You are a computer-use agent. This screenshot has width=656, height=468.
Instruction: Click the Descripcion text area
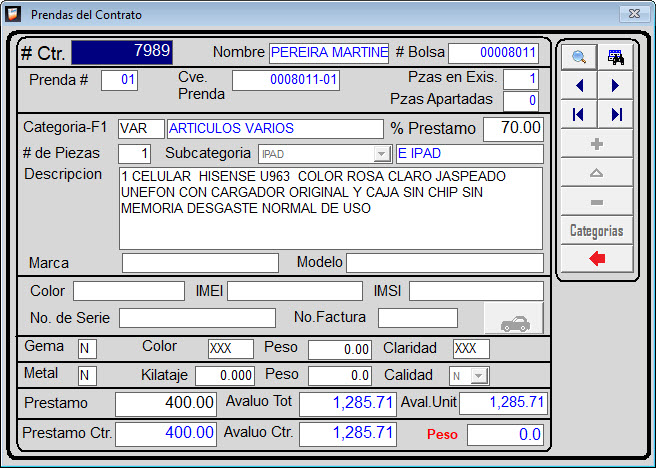331,208
